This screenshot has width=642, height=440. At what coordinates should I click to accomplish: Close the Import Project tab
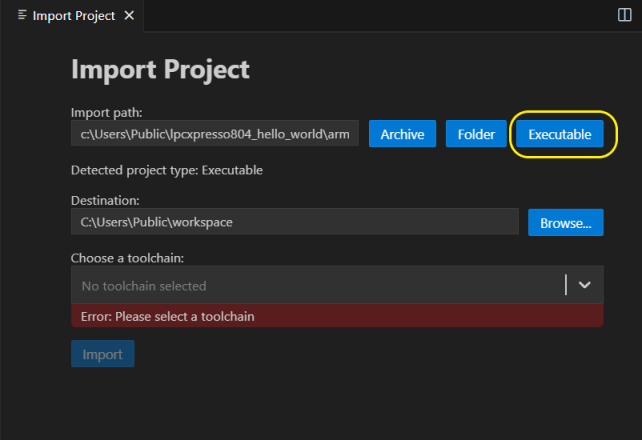coord(129,16)
